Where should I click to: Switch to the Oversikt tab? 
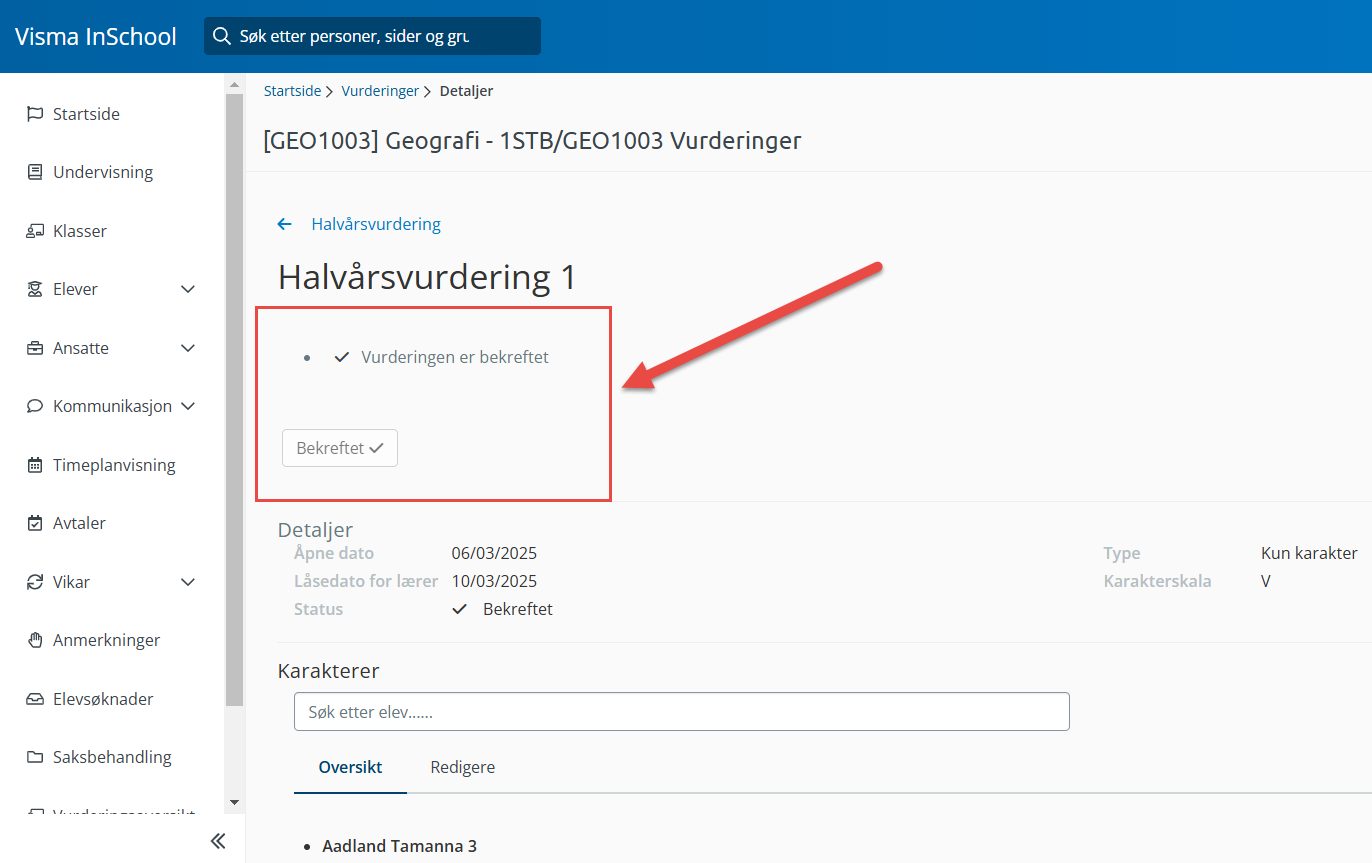coord(350,767)
